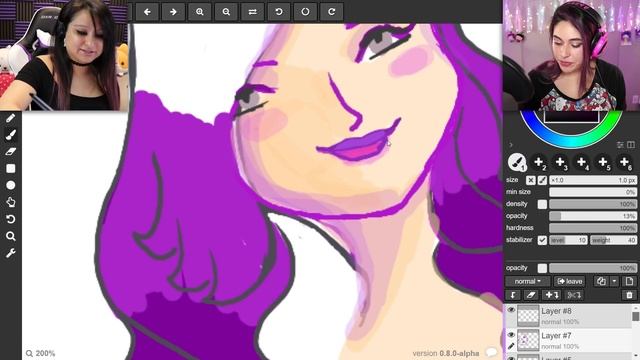Add brush preset in slot 3
Viewport: 640px width, 360px height.
(560, 162)
